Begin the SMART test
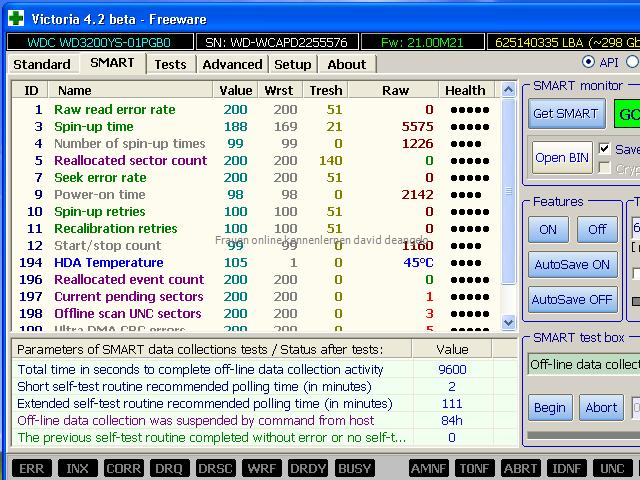The height and width of the screenshot is (480, 640). 550,407
